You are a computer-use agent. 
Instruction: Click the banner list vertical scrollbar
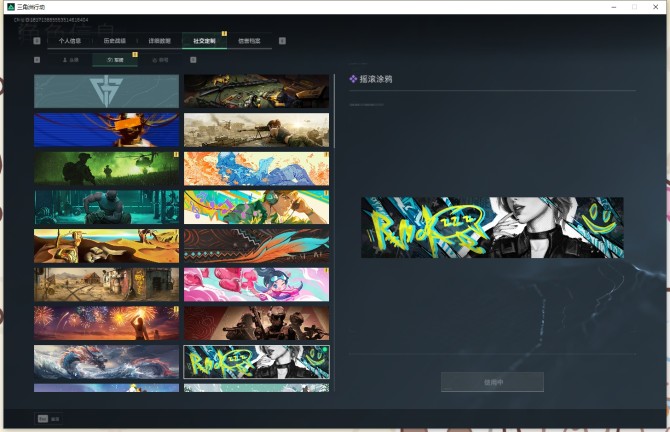pyautogui.click(x=334, y=112)
